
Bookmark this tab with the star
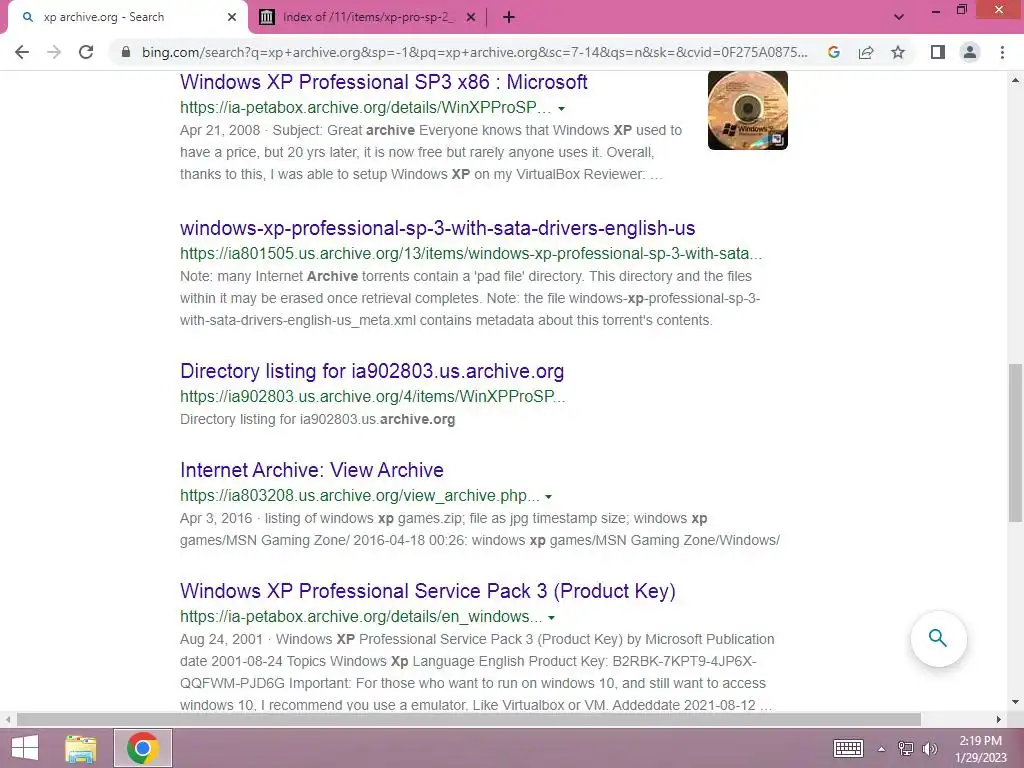tap(898, 52)
